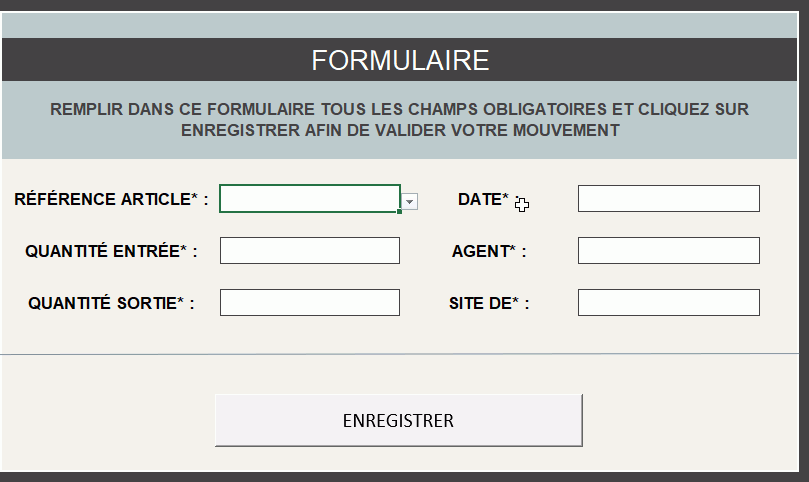Click the FORMULAIRE header title
The height and width of the screenshot is (482, 809).
click(400, 60)
